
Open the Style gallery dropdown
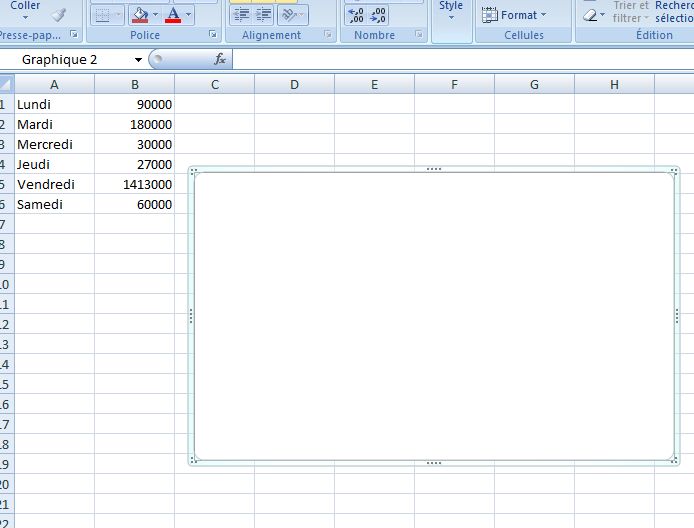tap(451, 18)
